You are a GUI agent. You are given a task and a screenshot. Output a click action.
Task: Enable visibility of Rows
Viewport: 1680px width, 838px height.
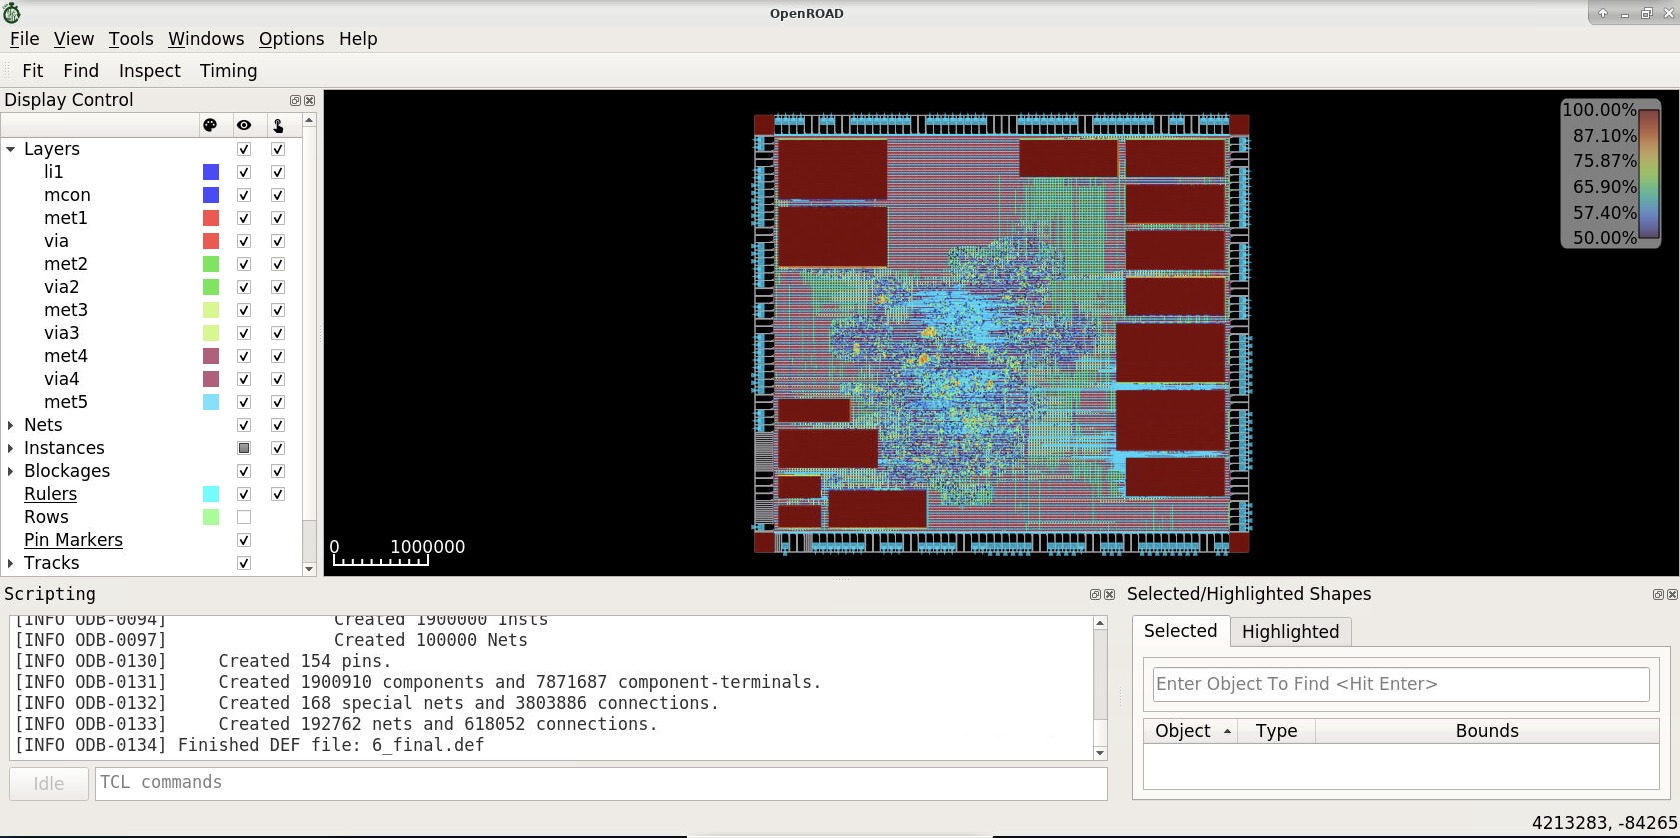click(244, 517)
